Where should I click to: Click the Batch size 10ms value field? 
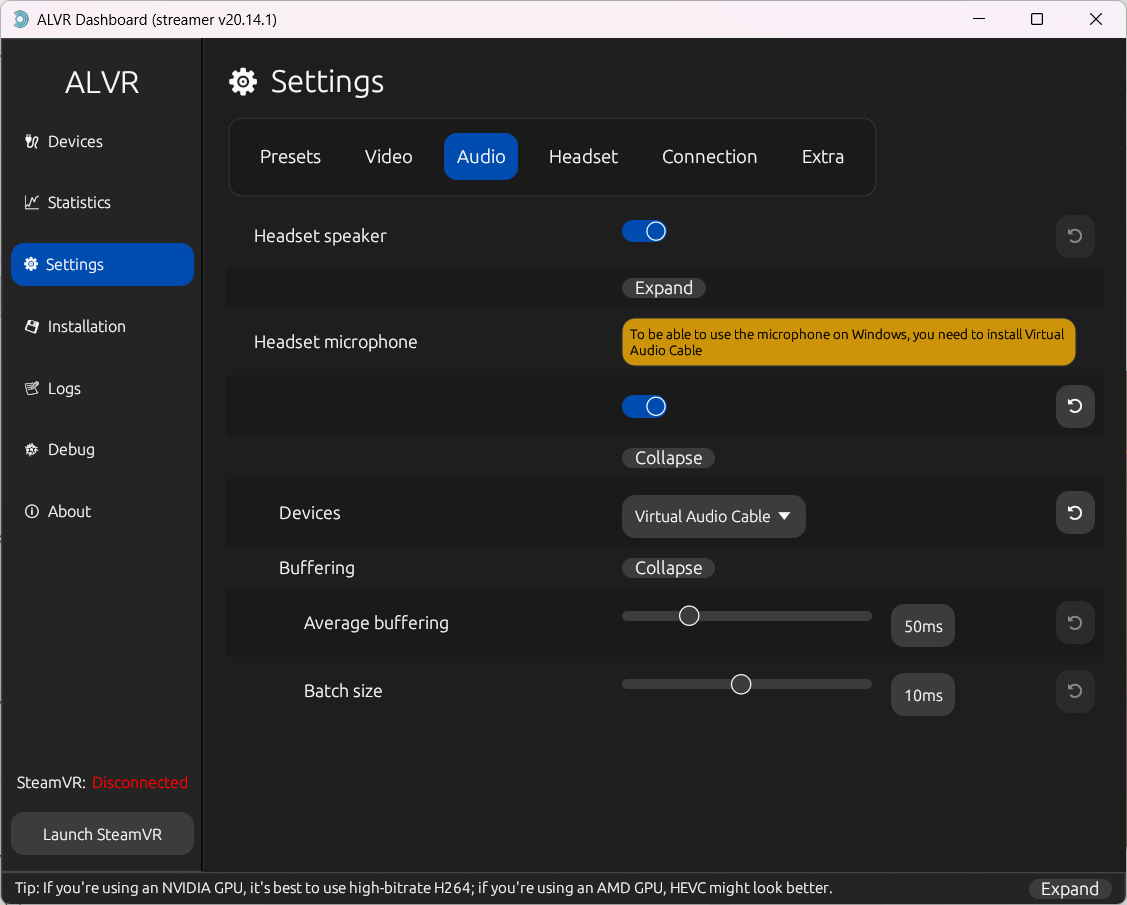coord(923,695)
